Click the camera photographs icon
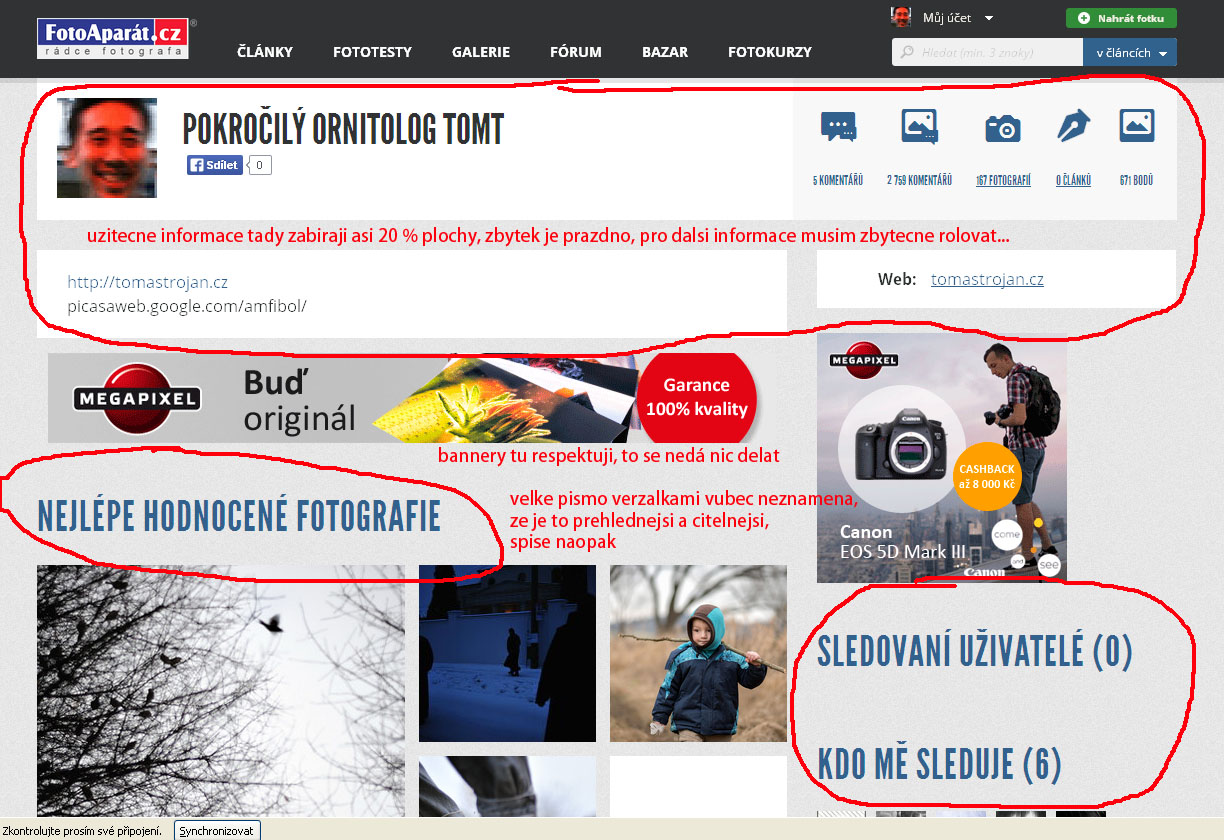The height and width of the screenshot is (840, 1224). 1002,127
